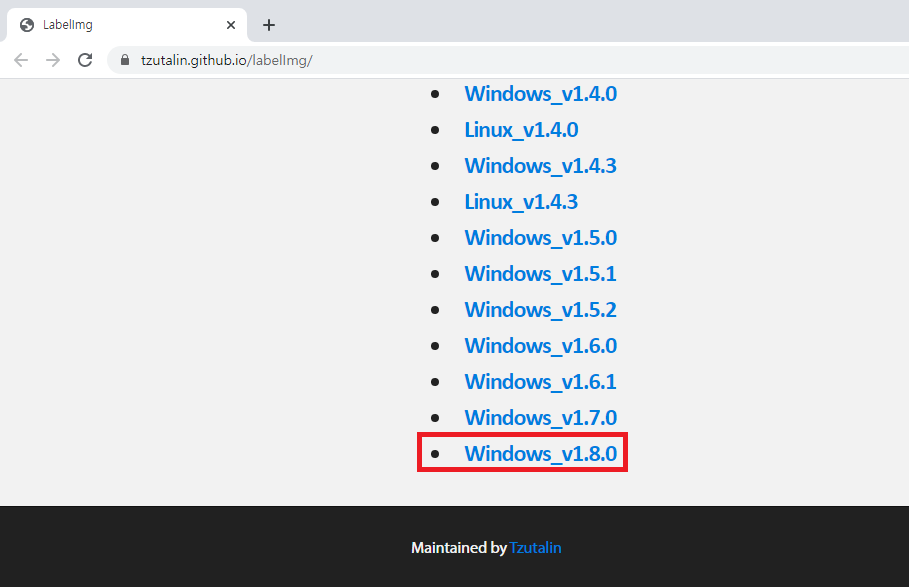Reload the LabelImg page
The width and height of the screenshot is (909, 587).
(x=85, y=60)
